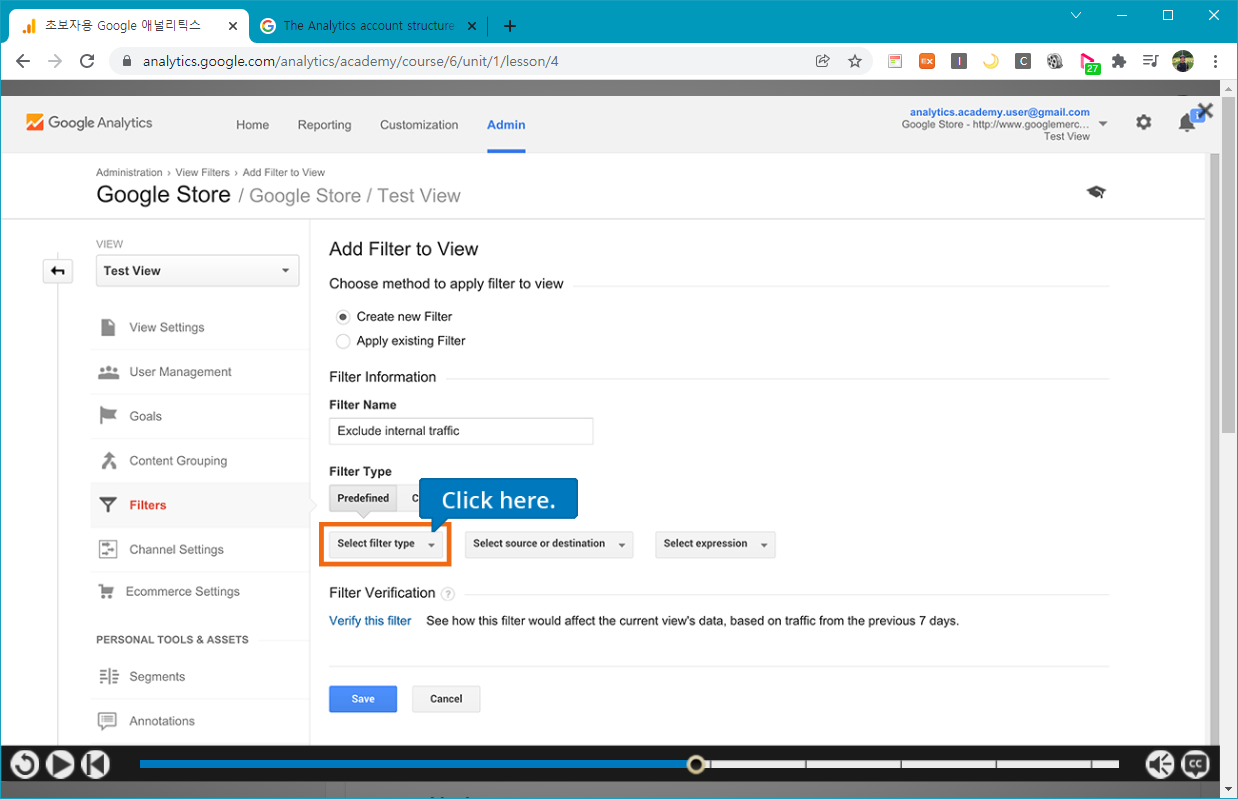Click the crescent moon extension icon
The width and height of the screenshot is (1238, 799).
[990, 61]
